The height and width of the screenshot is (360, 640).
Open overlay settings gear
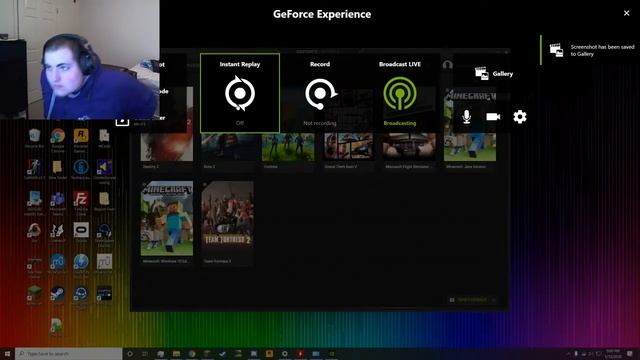520,117
